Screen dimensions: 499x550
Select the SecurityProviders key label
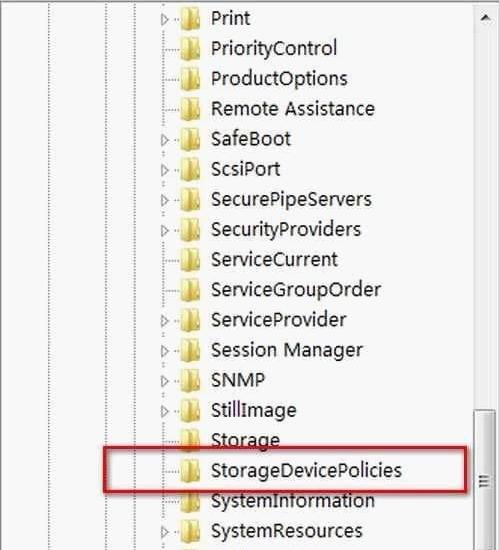point(286,230)
